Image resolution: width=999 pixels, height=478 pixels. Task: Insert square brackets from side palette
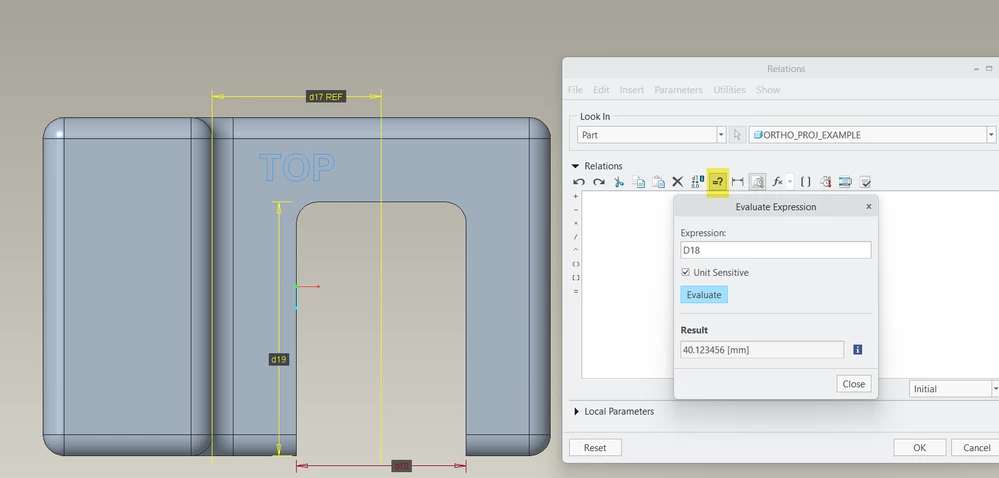(x=576, y=278)
